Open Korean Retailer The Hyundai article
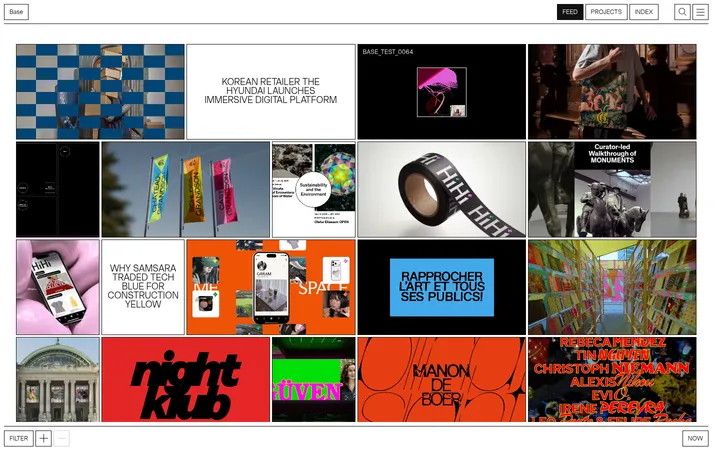This screenshot has width=720, height=450. tap(271, 92)
